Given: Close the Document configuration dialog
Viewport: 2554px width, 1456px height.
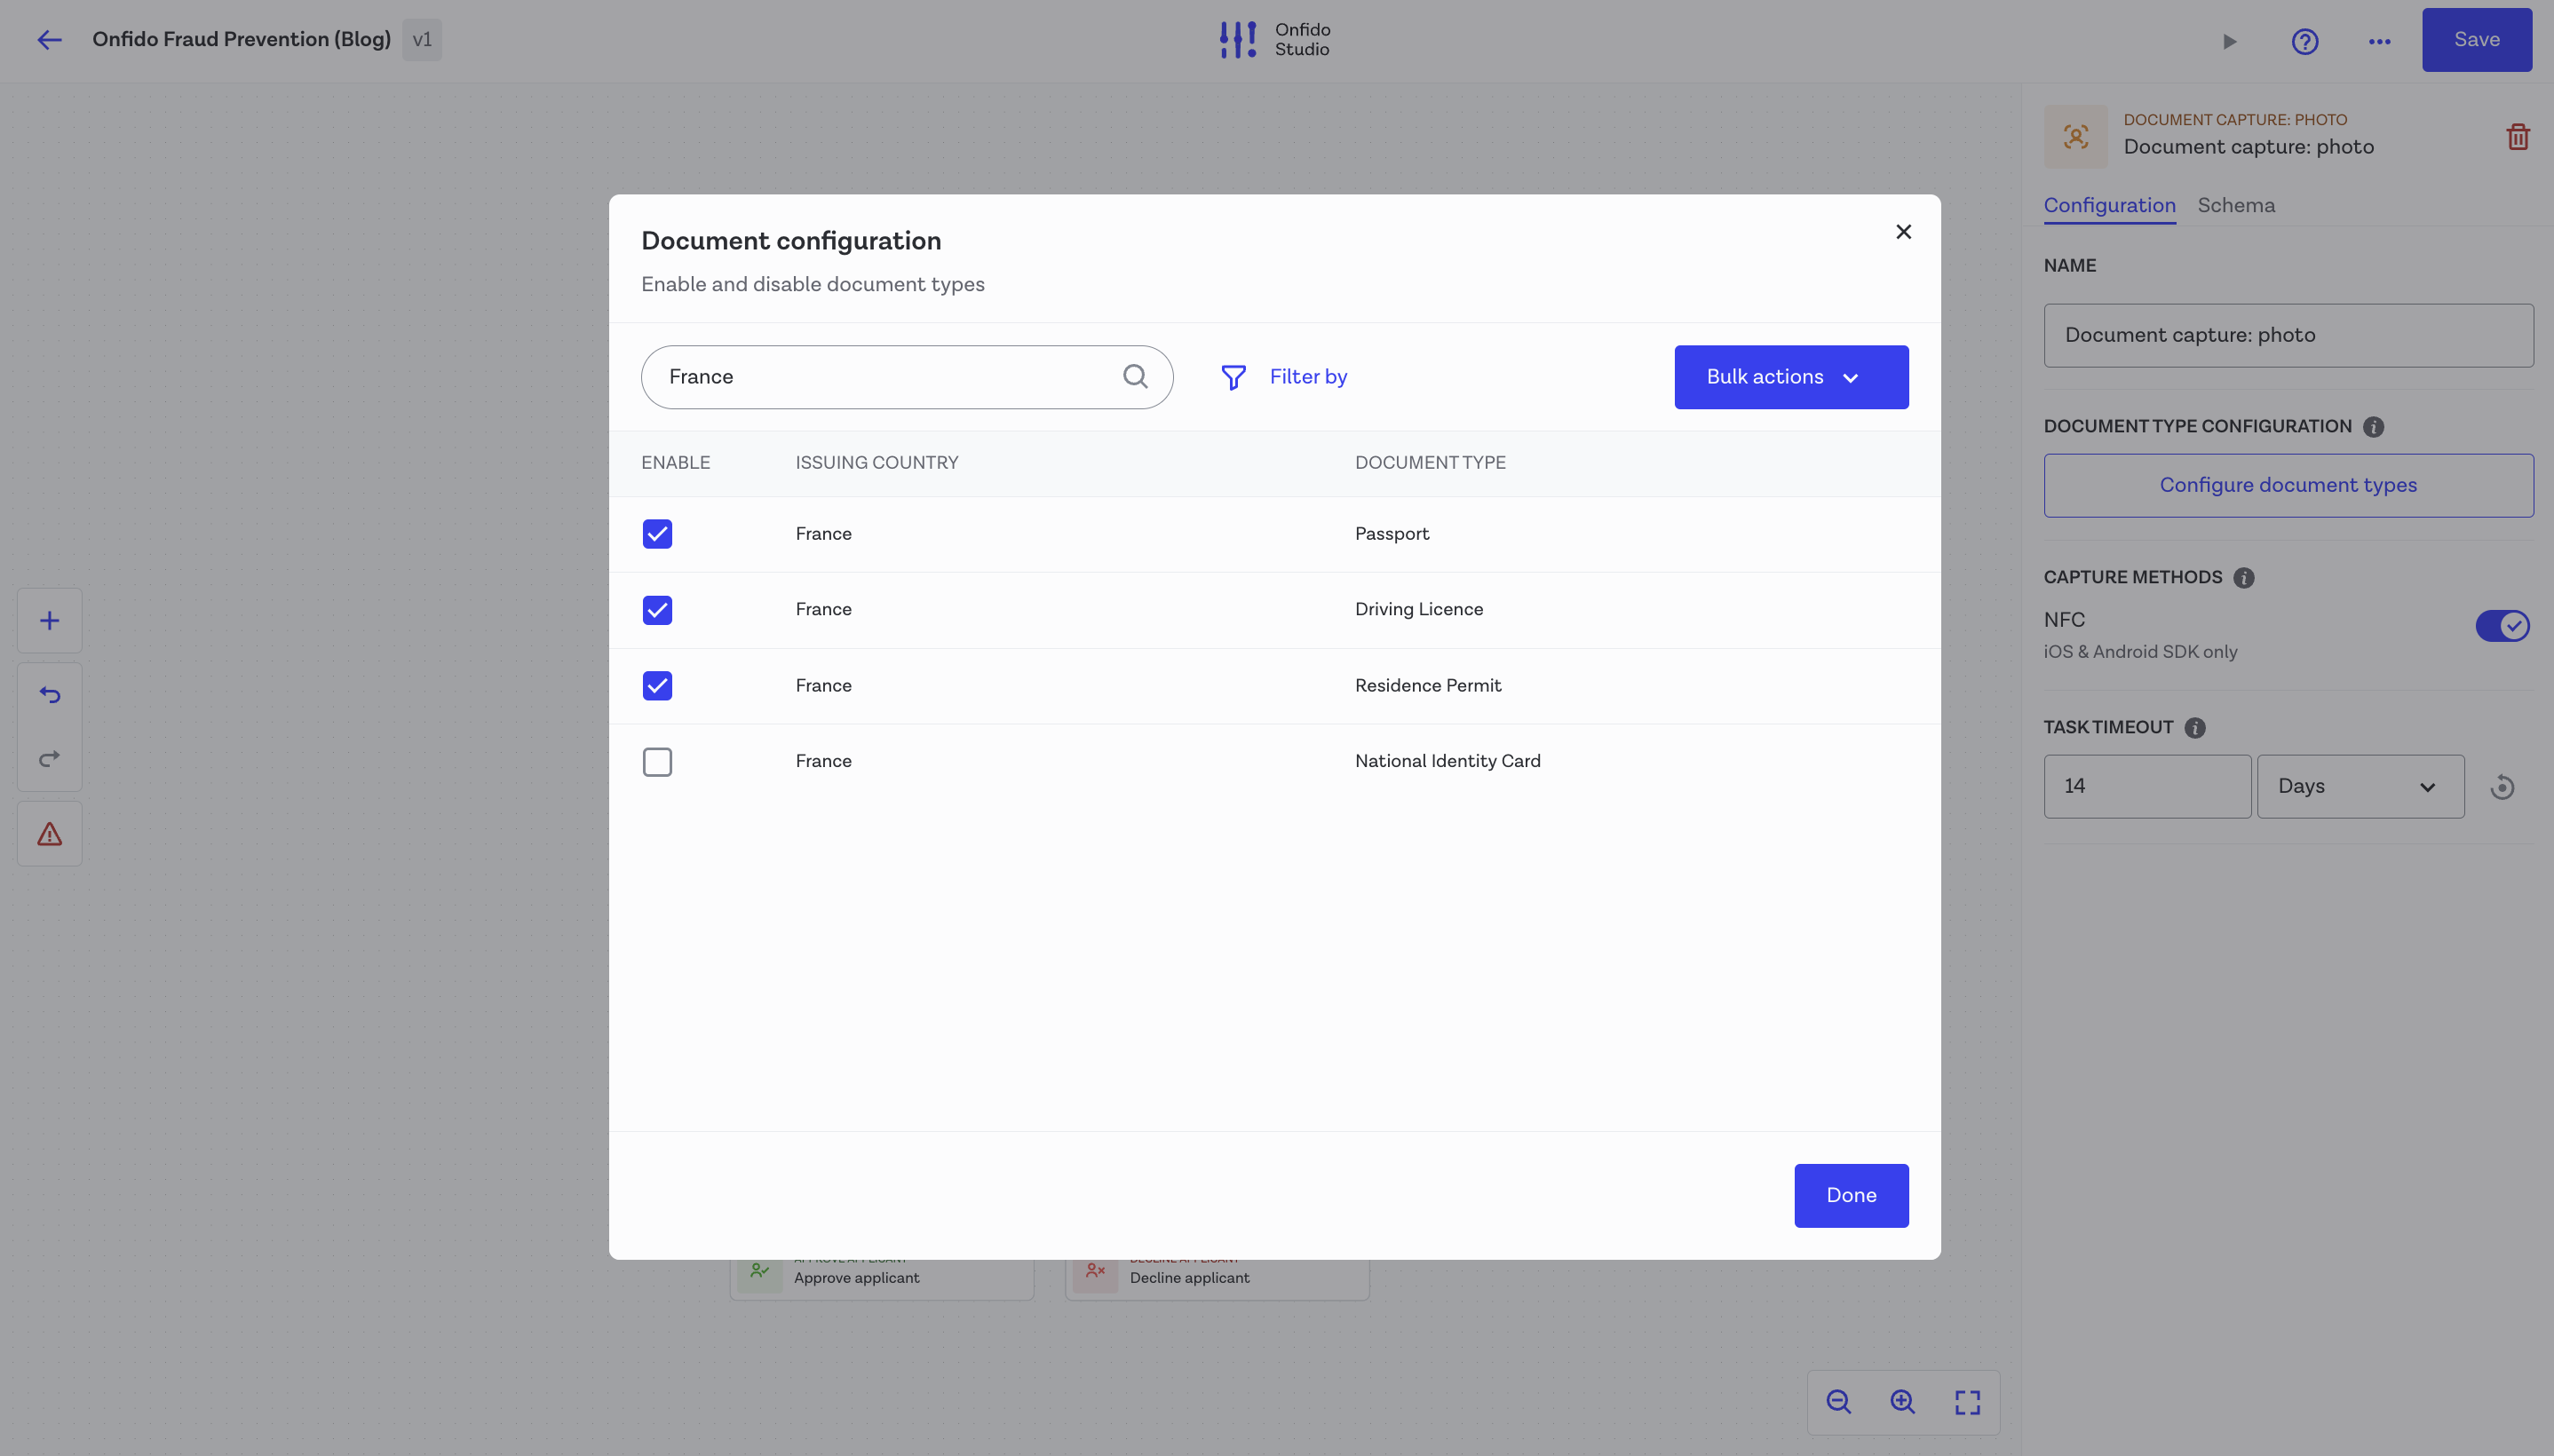Looking at the screenshot, I should (x=1903, y=232).
